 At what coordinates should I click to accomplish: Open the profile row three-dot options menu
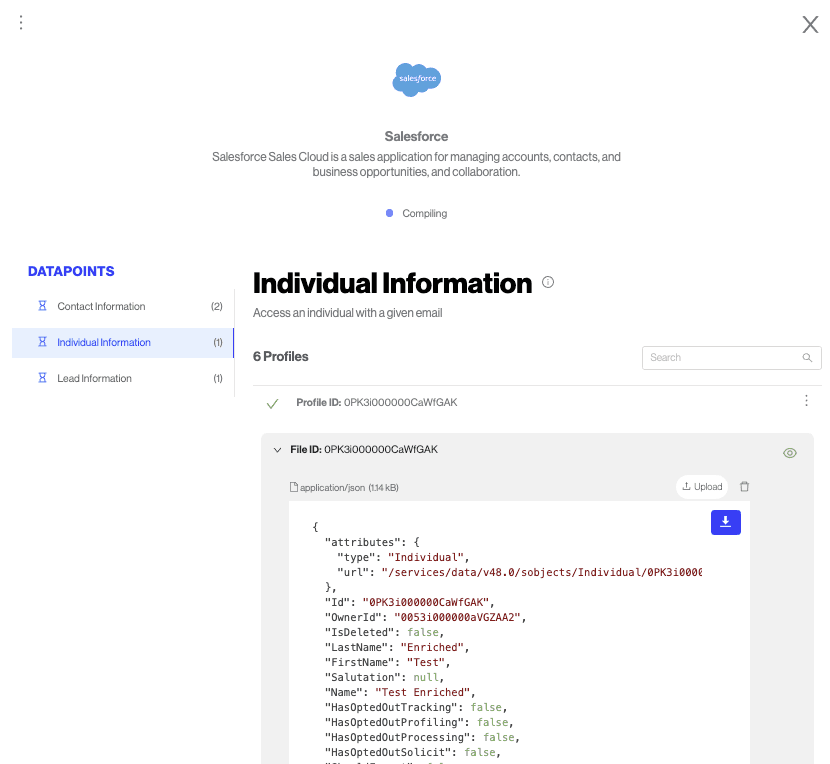806,401
